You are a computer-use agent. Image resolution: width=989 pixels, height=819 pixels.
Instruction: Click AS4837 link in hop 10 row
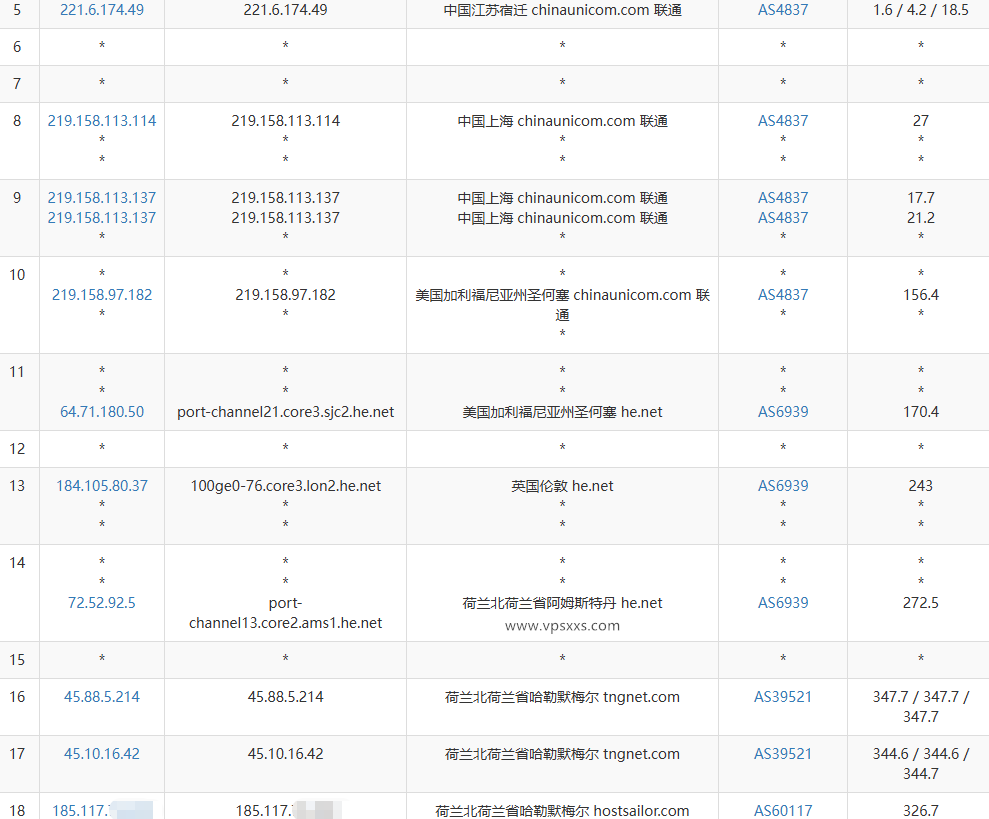(783, 295)
